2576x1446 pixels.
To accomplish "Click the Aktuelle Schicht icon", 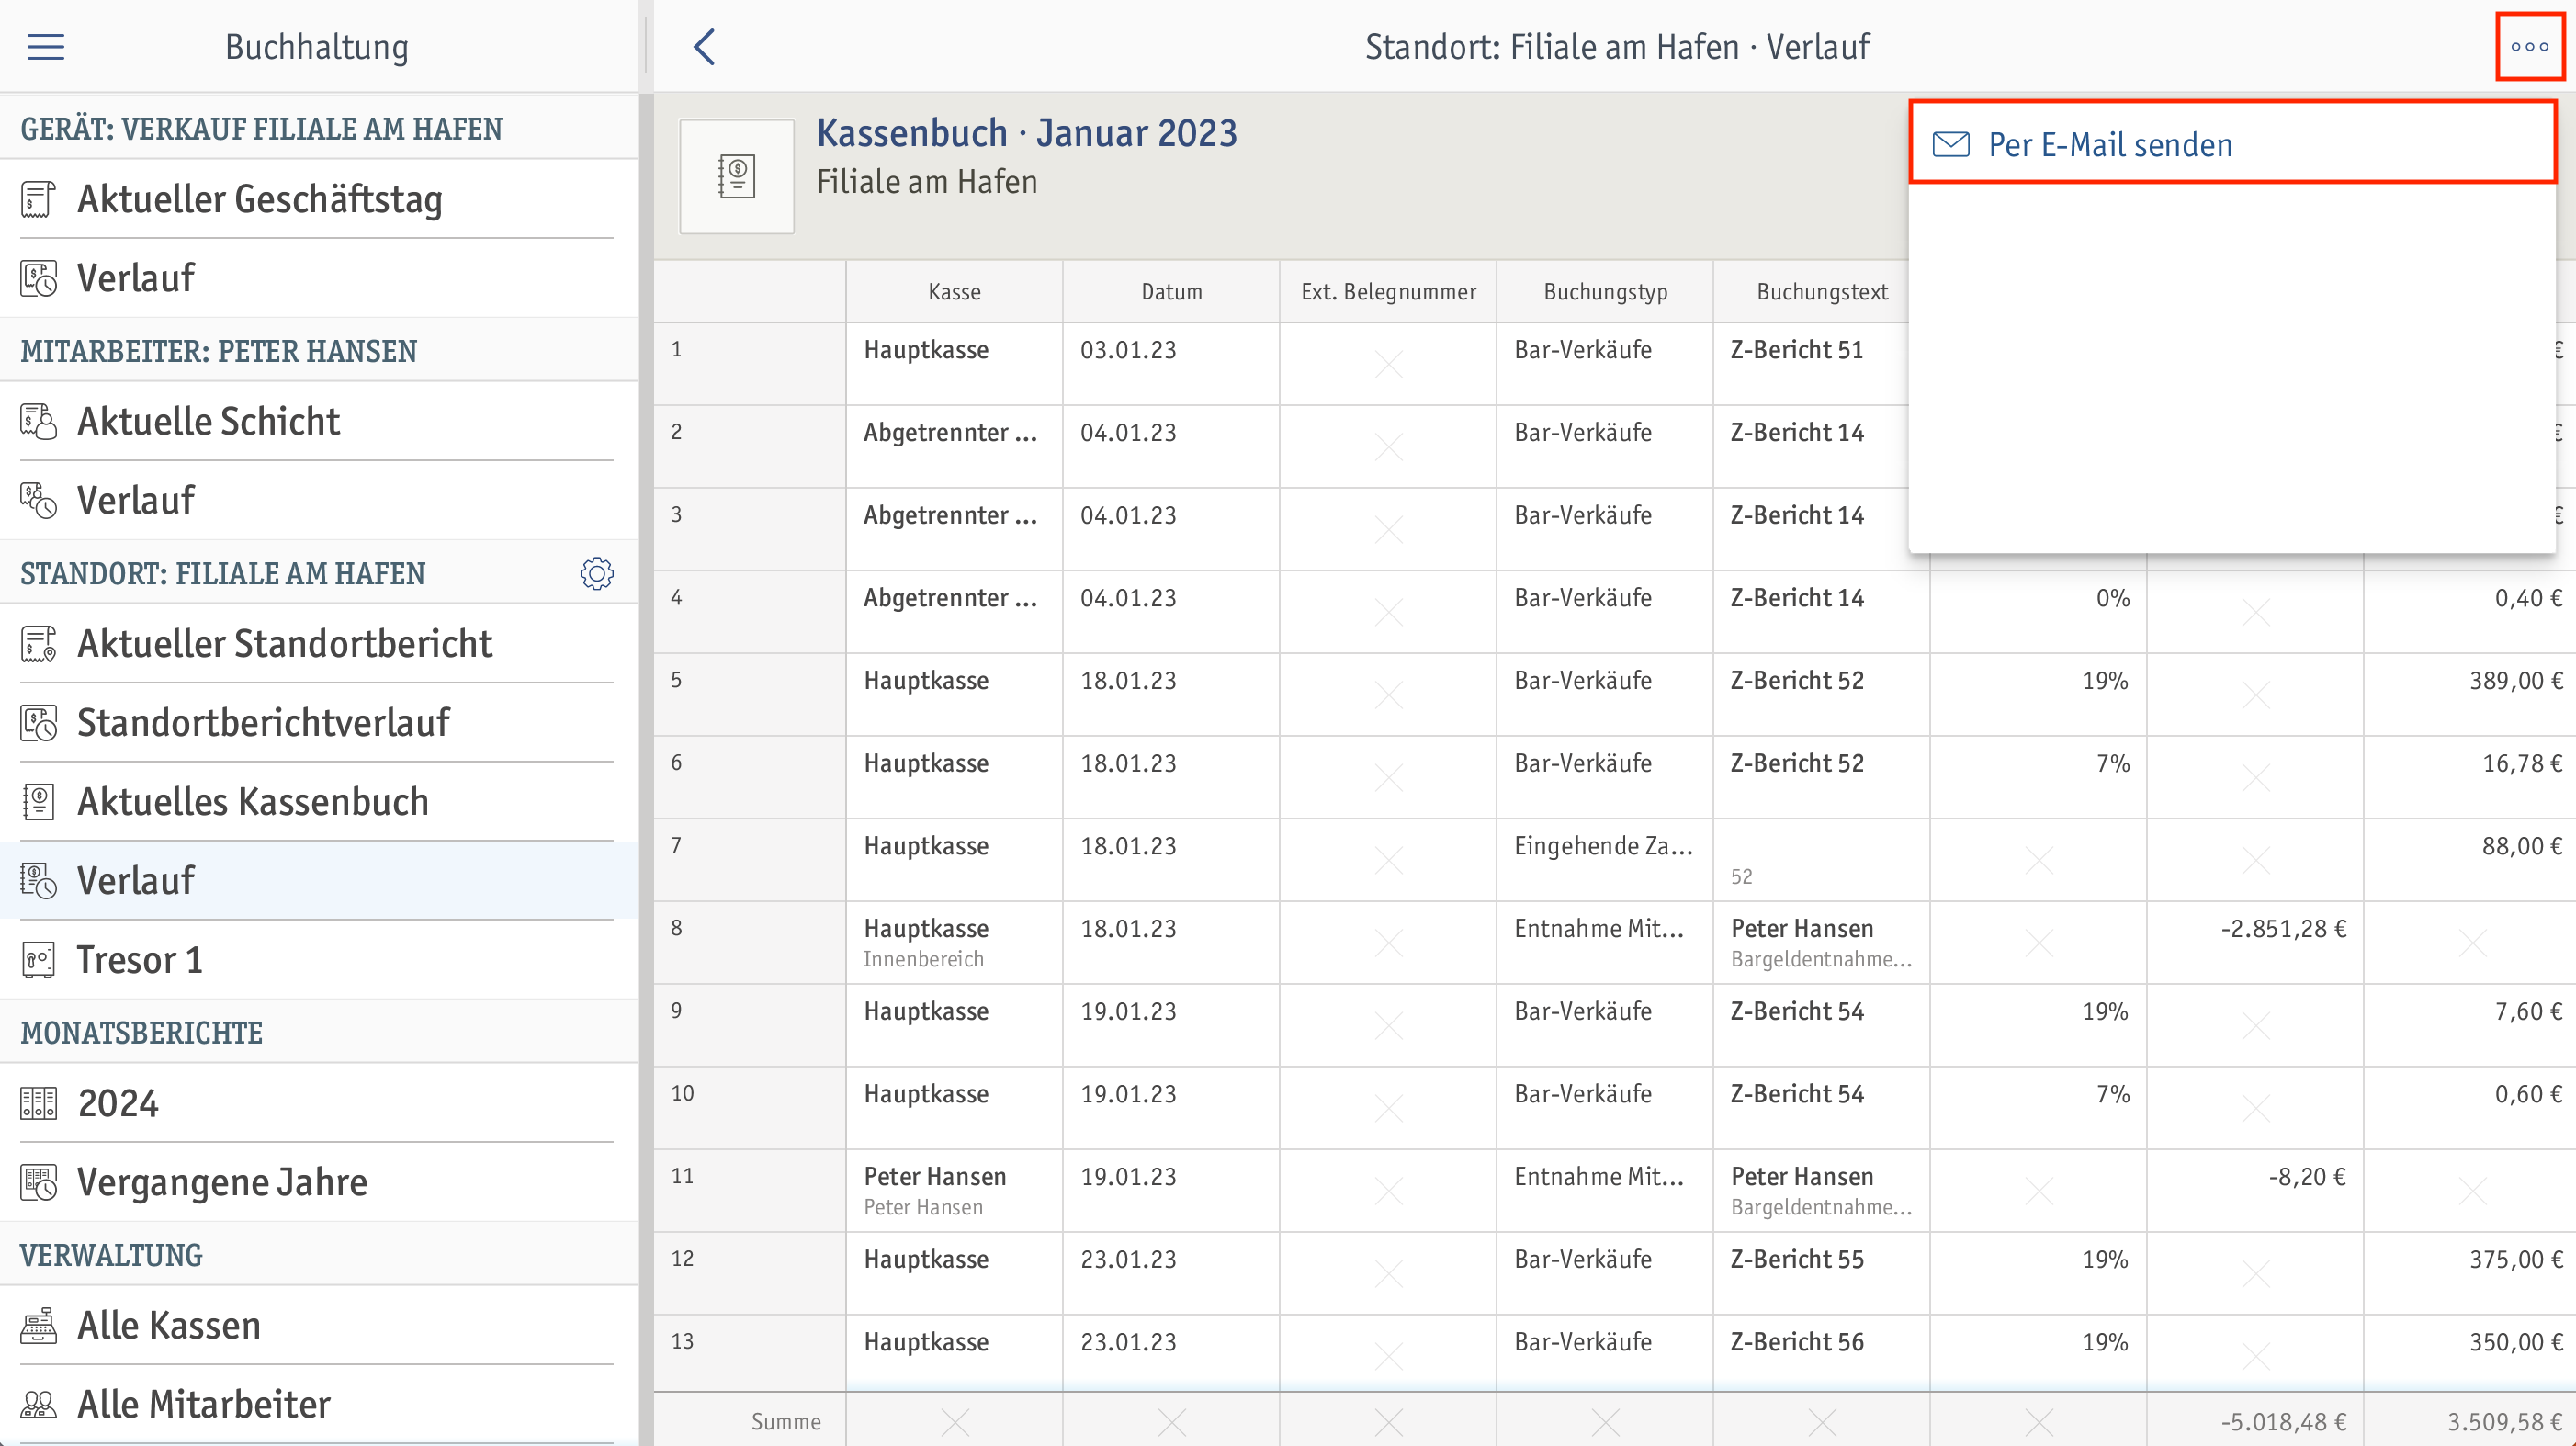I will [38, 421].
